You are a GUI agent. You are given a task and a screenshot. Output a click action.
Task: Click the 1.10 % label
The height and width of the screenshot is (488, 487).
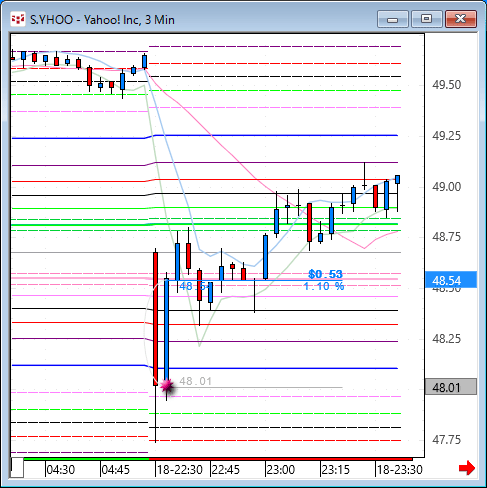(x=324, y=286)
